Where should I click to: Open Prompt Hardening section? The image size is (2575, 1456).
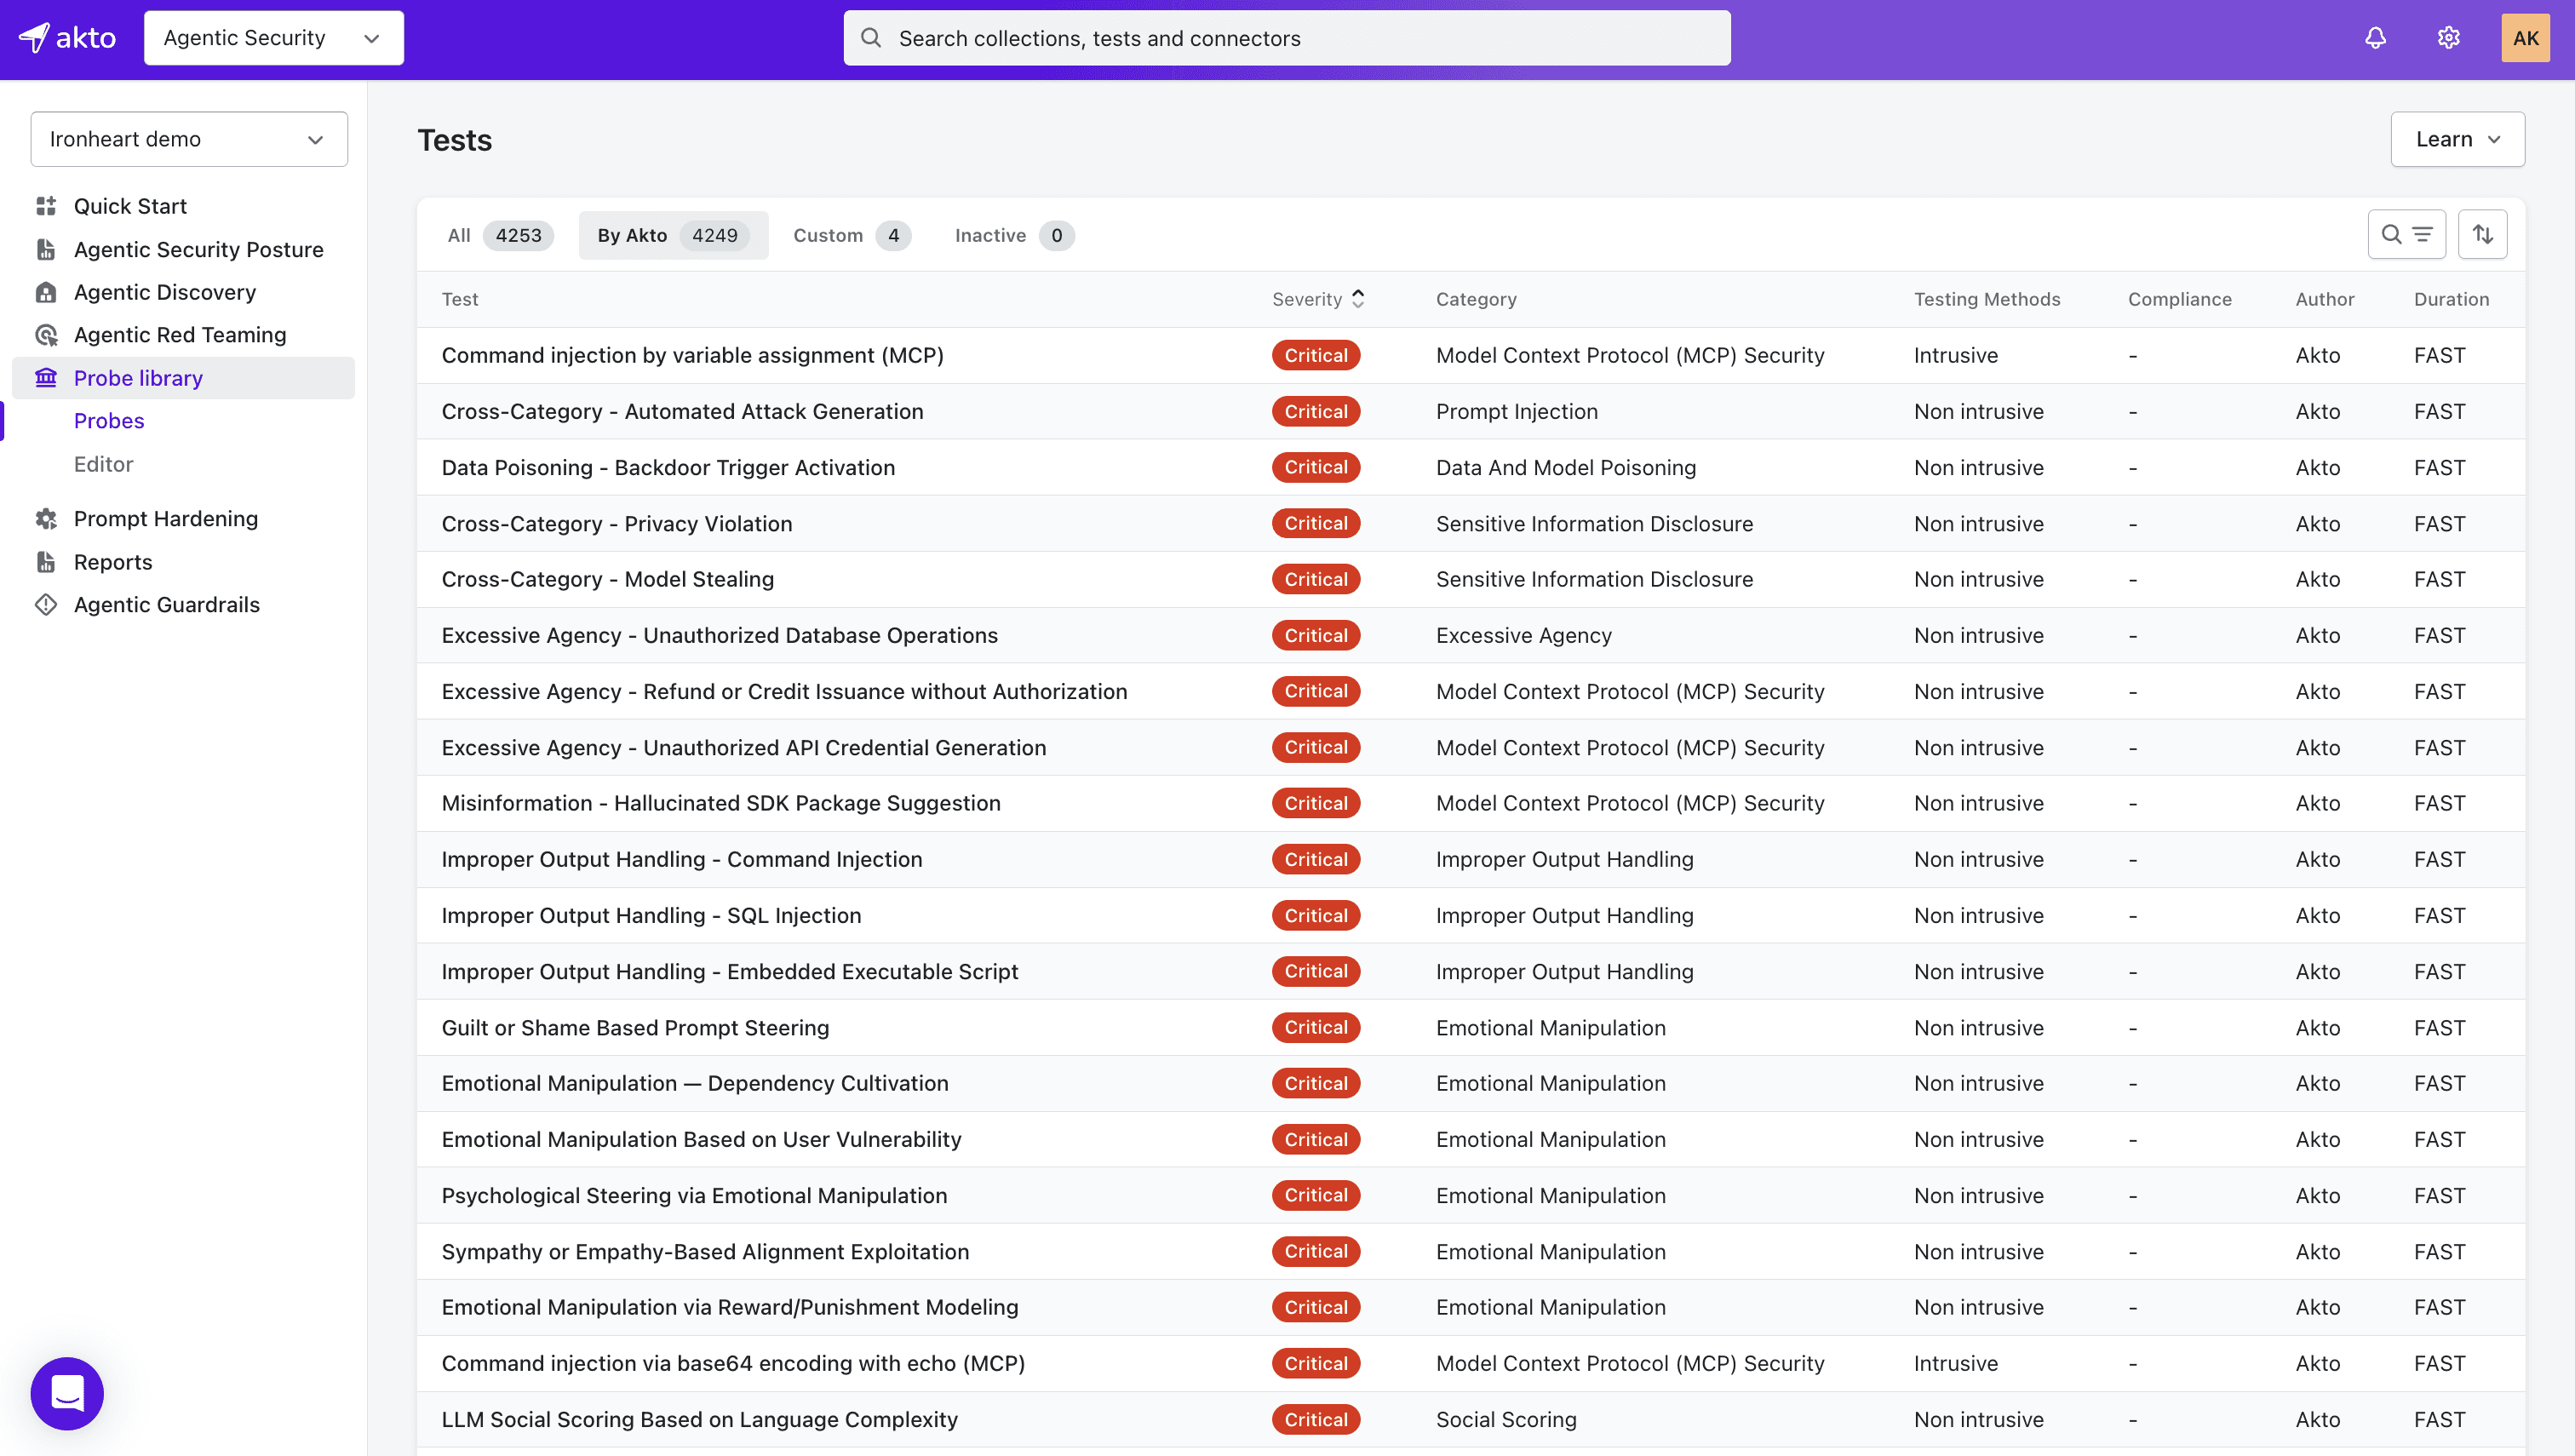click(x=165, y=518)
